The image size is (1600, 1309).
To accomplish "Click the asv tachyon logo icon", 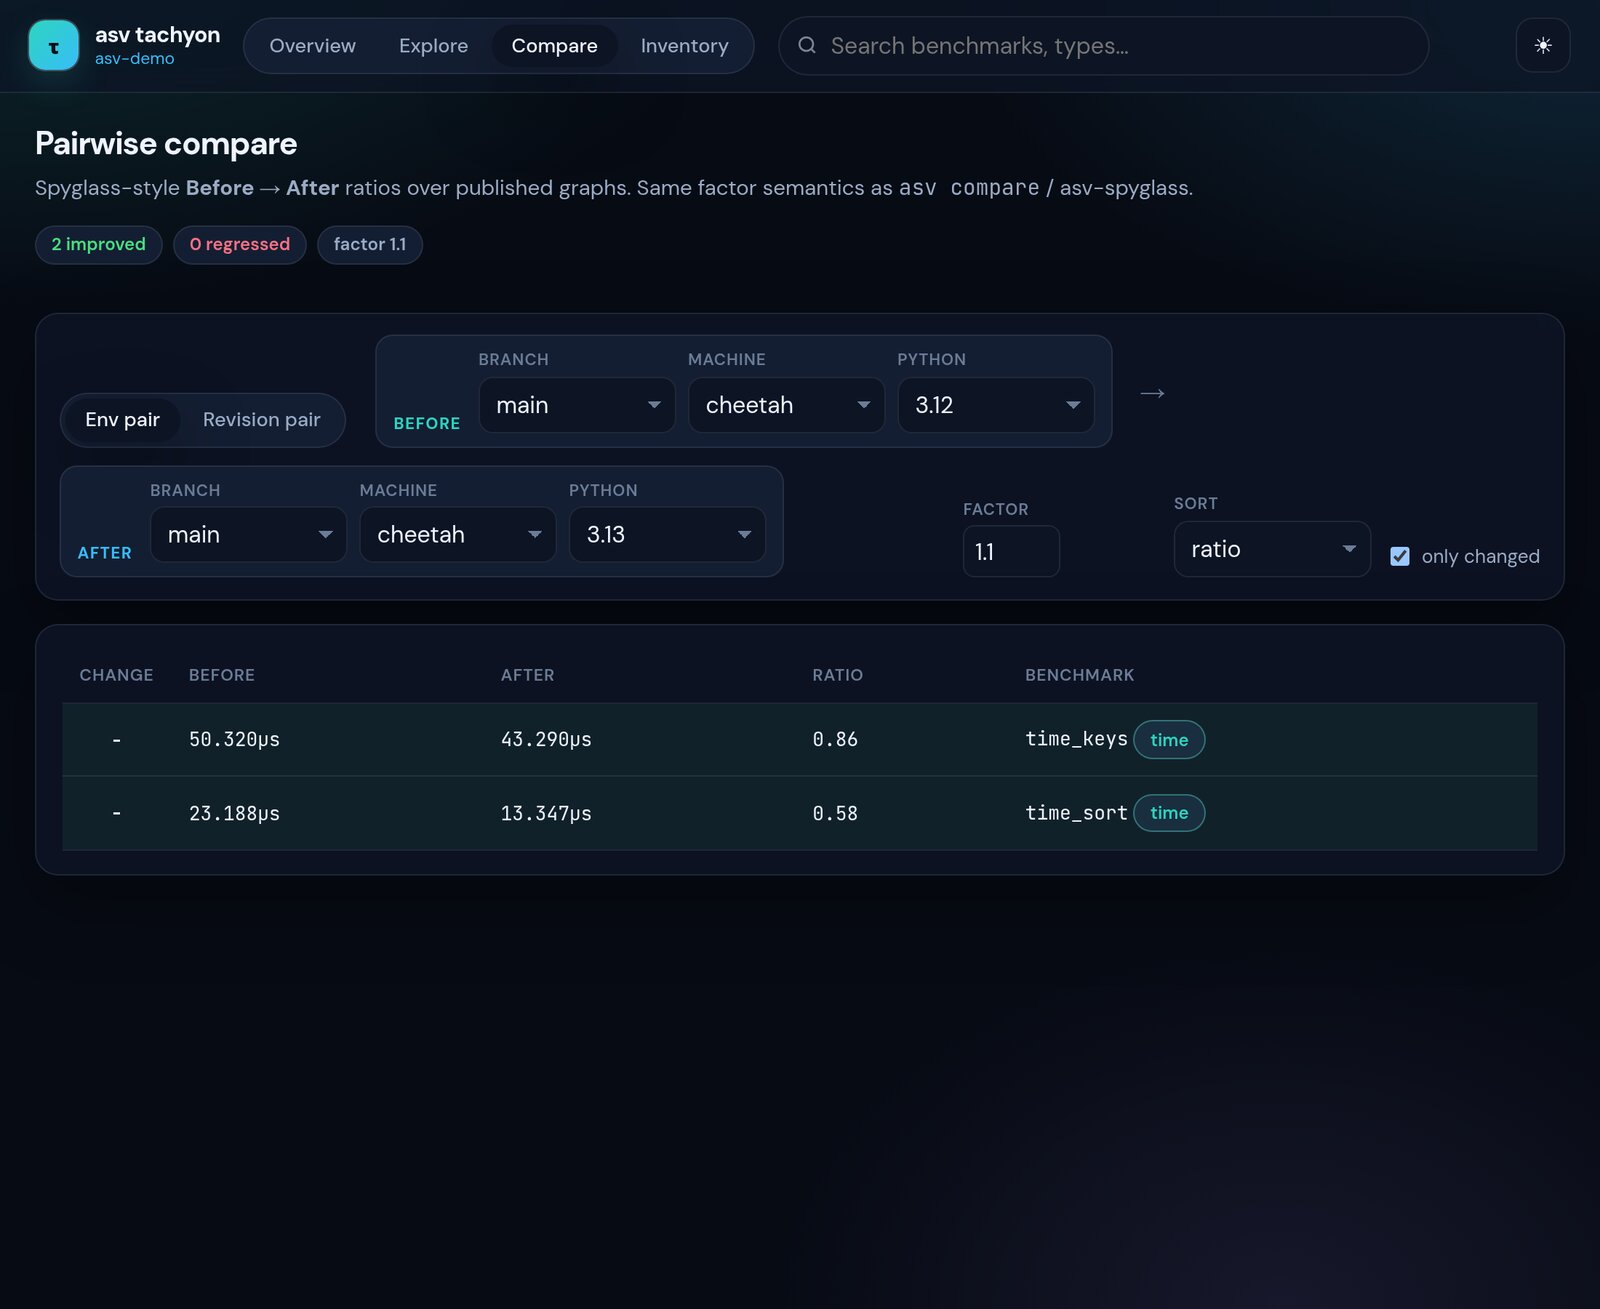I will [53, 45].
